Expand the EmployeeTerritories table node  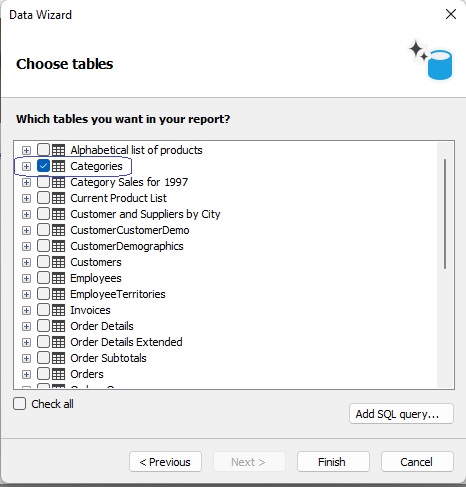point(26,294)
